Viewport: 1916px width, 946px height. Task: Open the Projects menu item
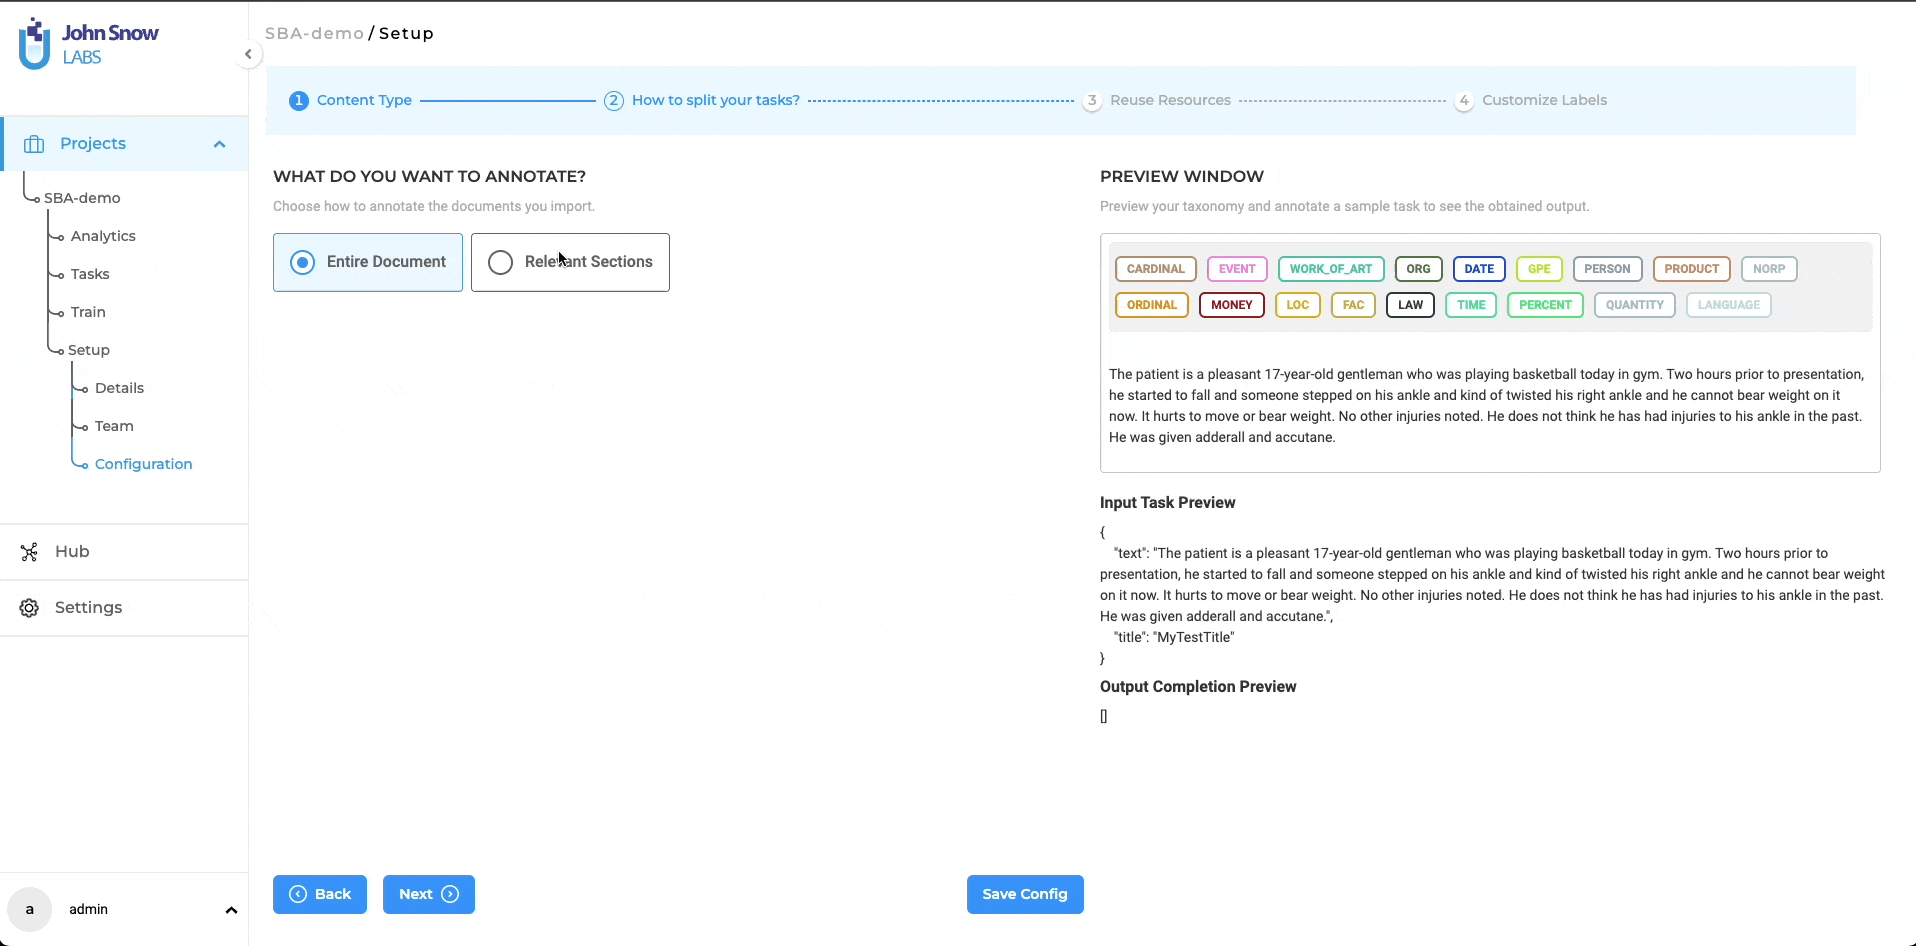point(124,144)
